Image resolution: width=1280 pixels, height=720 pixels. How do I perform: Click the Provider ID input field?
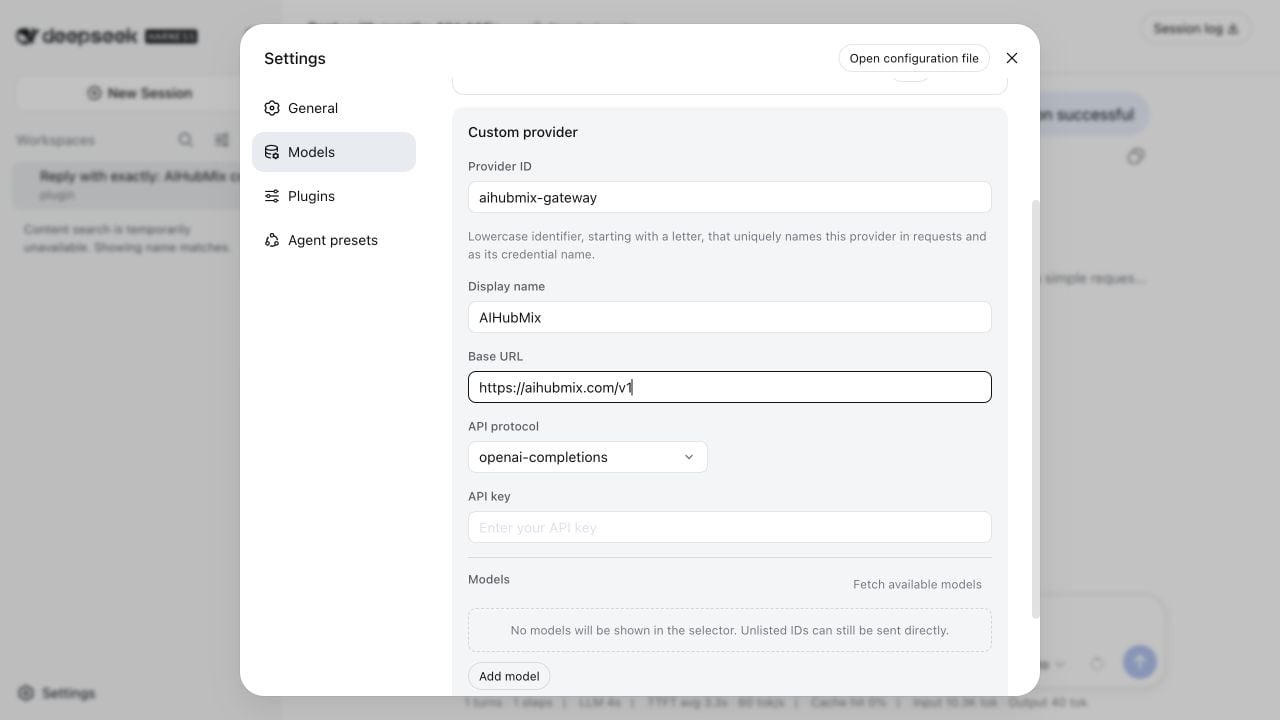730,197
